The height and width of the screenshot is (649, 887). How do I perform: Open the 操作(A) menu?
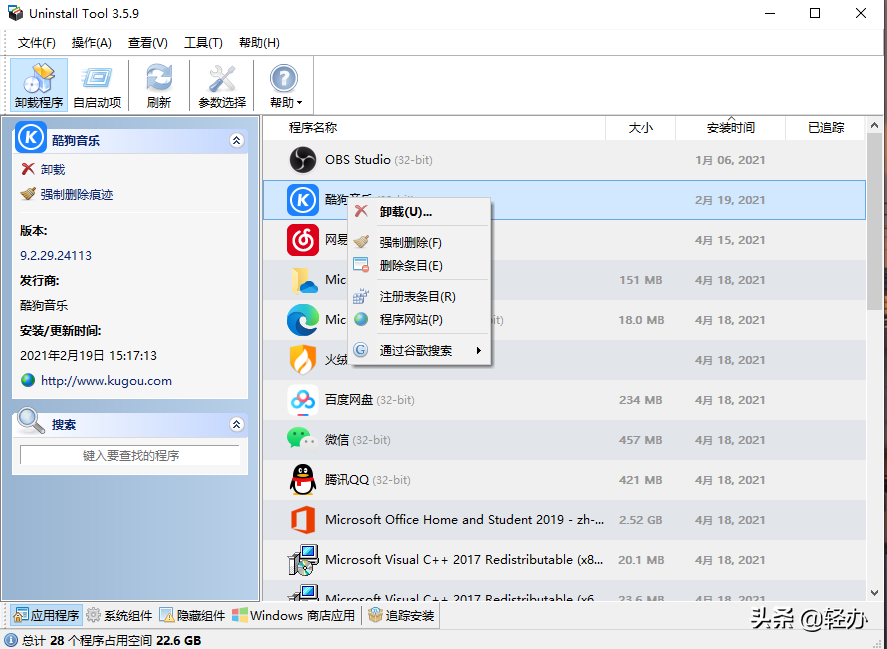point(92,43)
